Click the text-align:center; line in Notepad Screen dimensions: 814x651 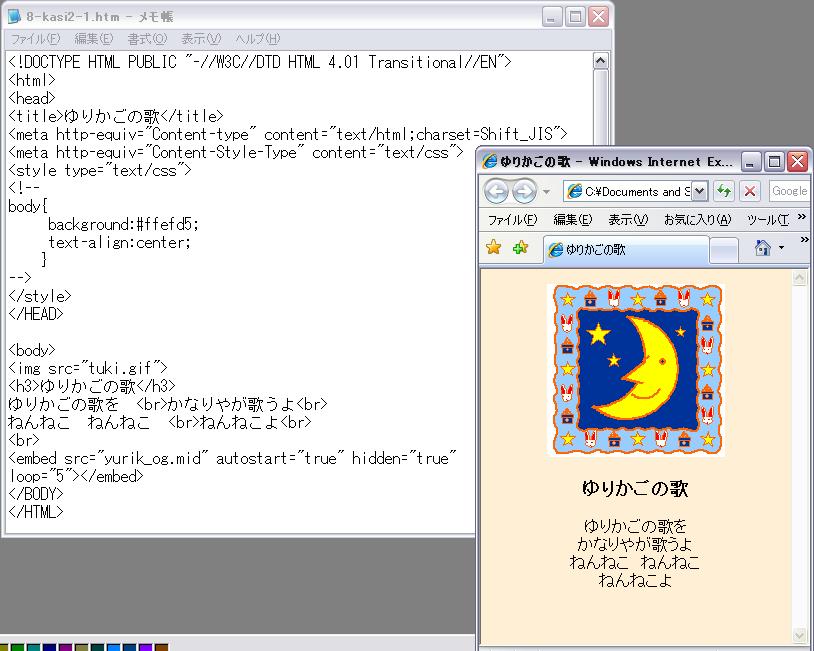click(x=119, y=242)
